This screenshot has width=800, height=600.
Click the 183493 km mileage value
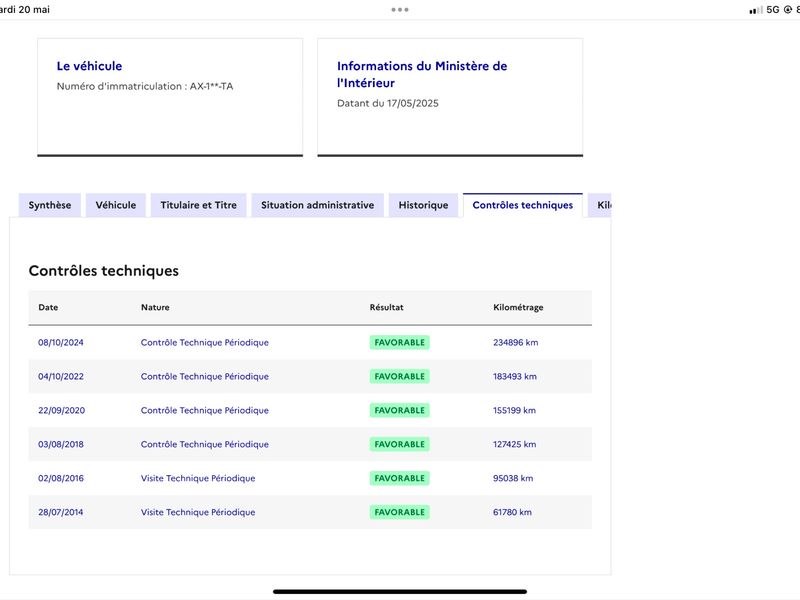coord(515,377)
